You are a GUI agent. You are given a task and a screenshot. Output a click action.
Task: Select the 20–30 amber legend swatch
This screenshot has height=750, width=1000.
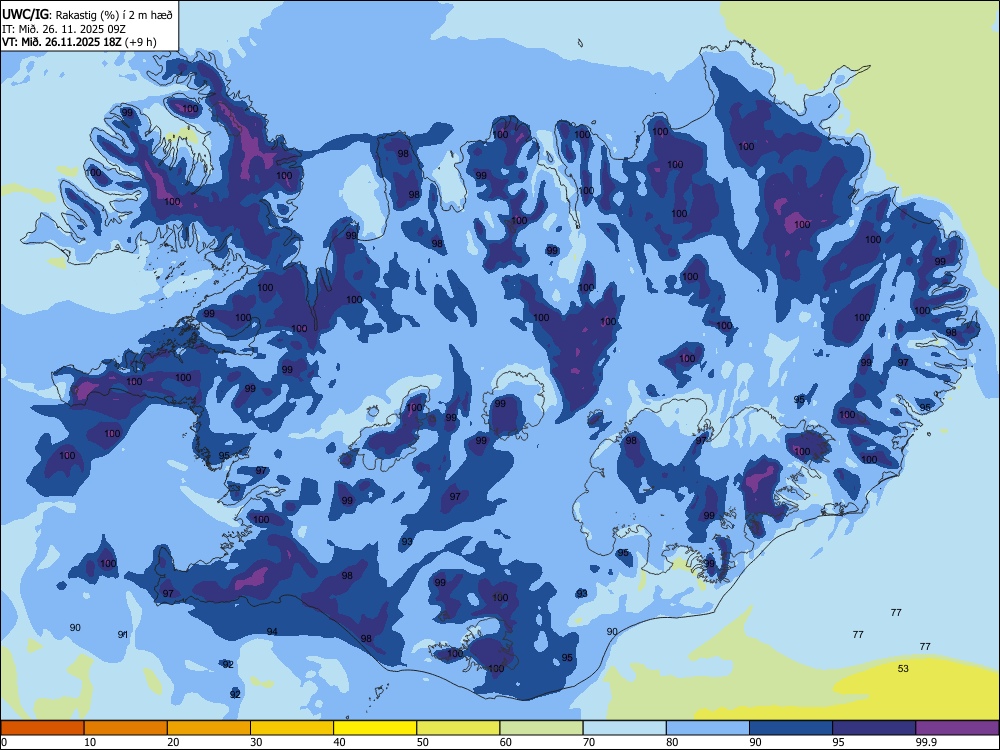(209, 728)
